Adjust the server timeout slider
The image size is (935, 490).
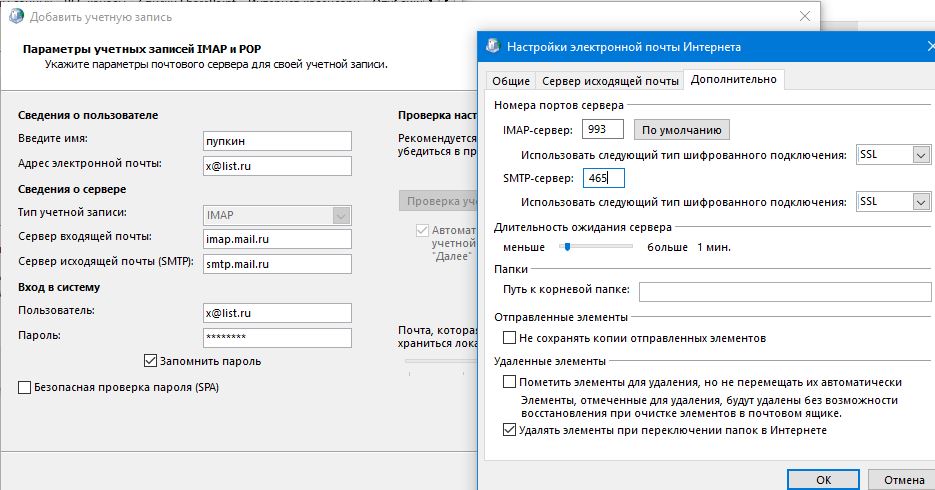(566, 246)
